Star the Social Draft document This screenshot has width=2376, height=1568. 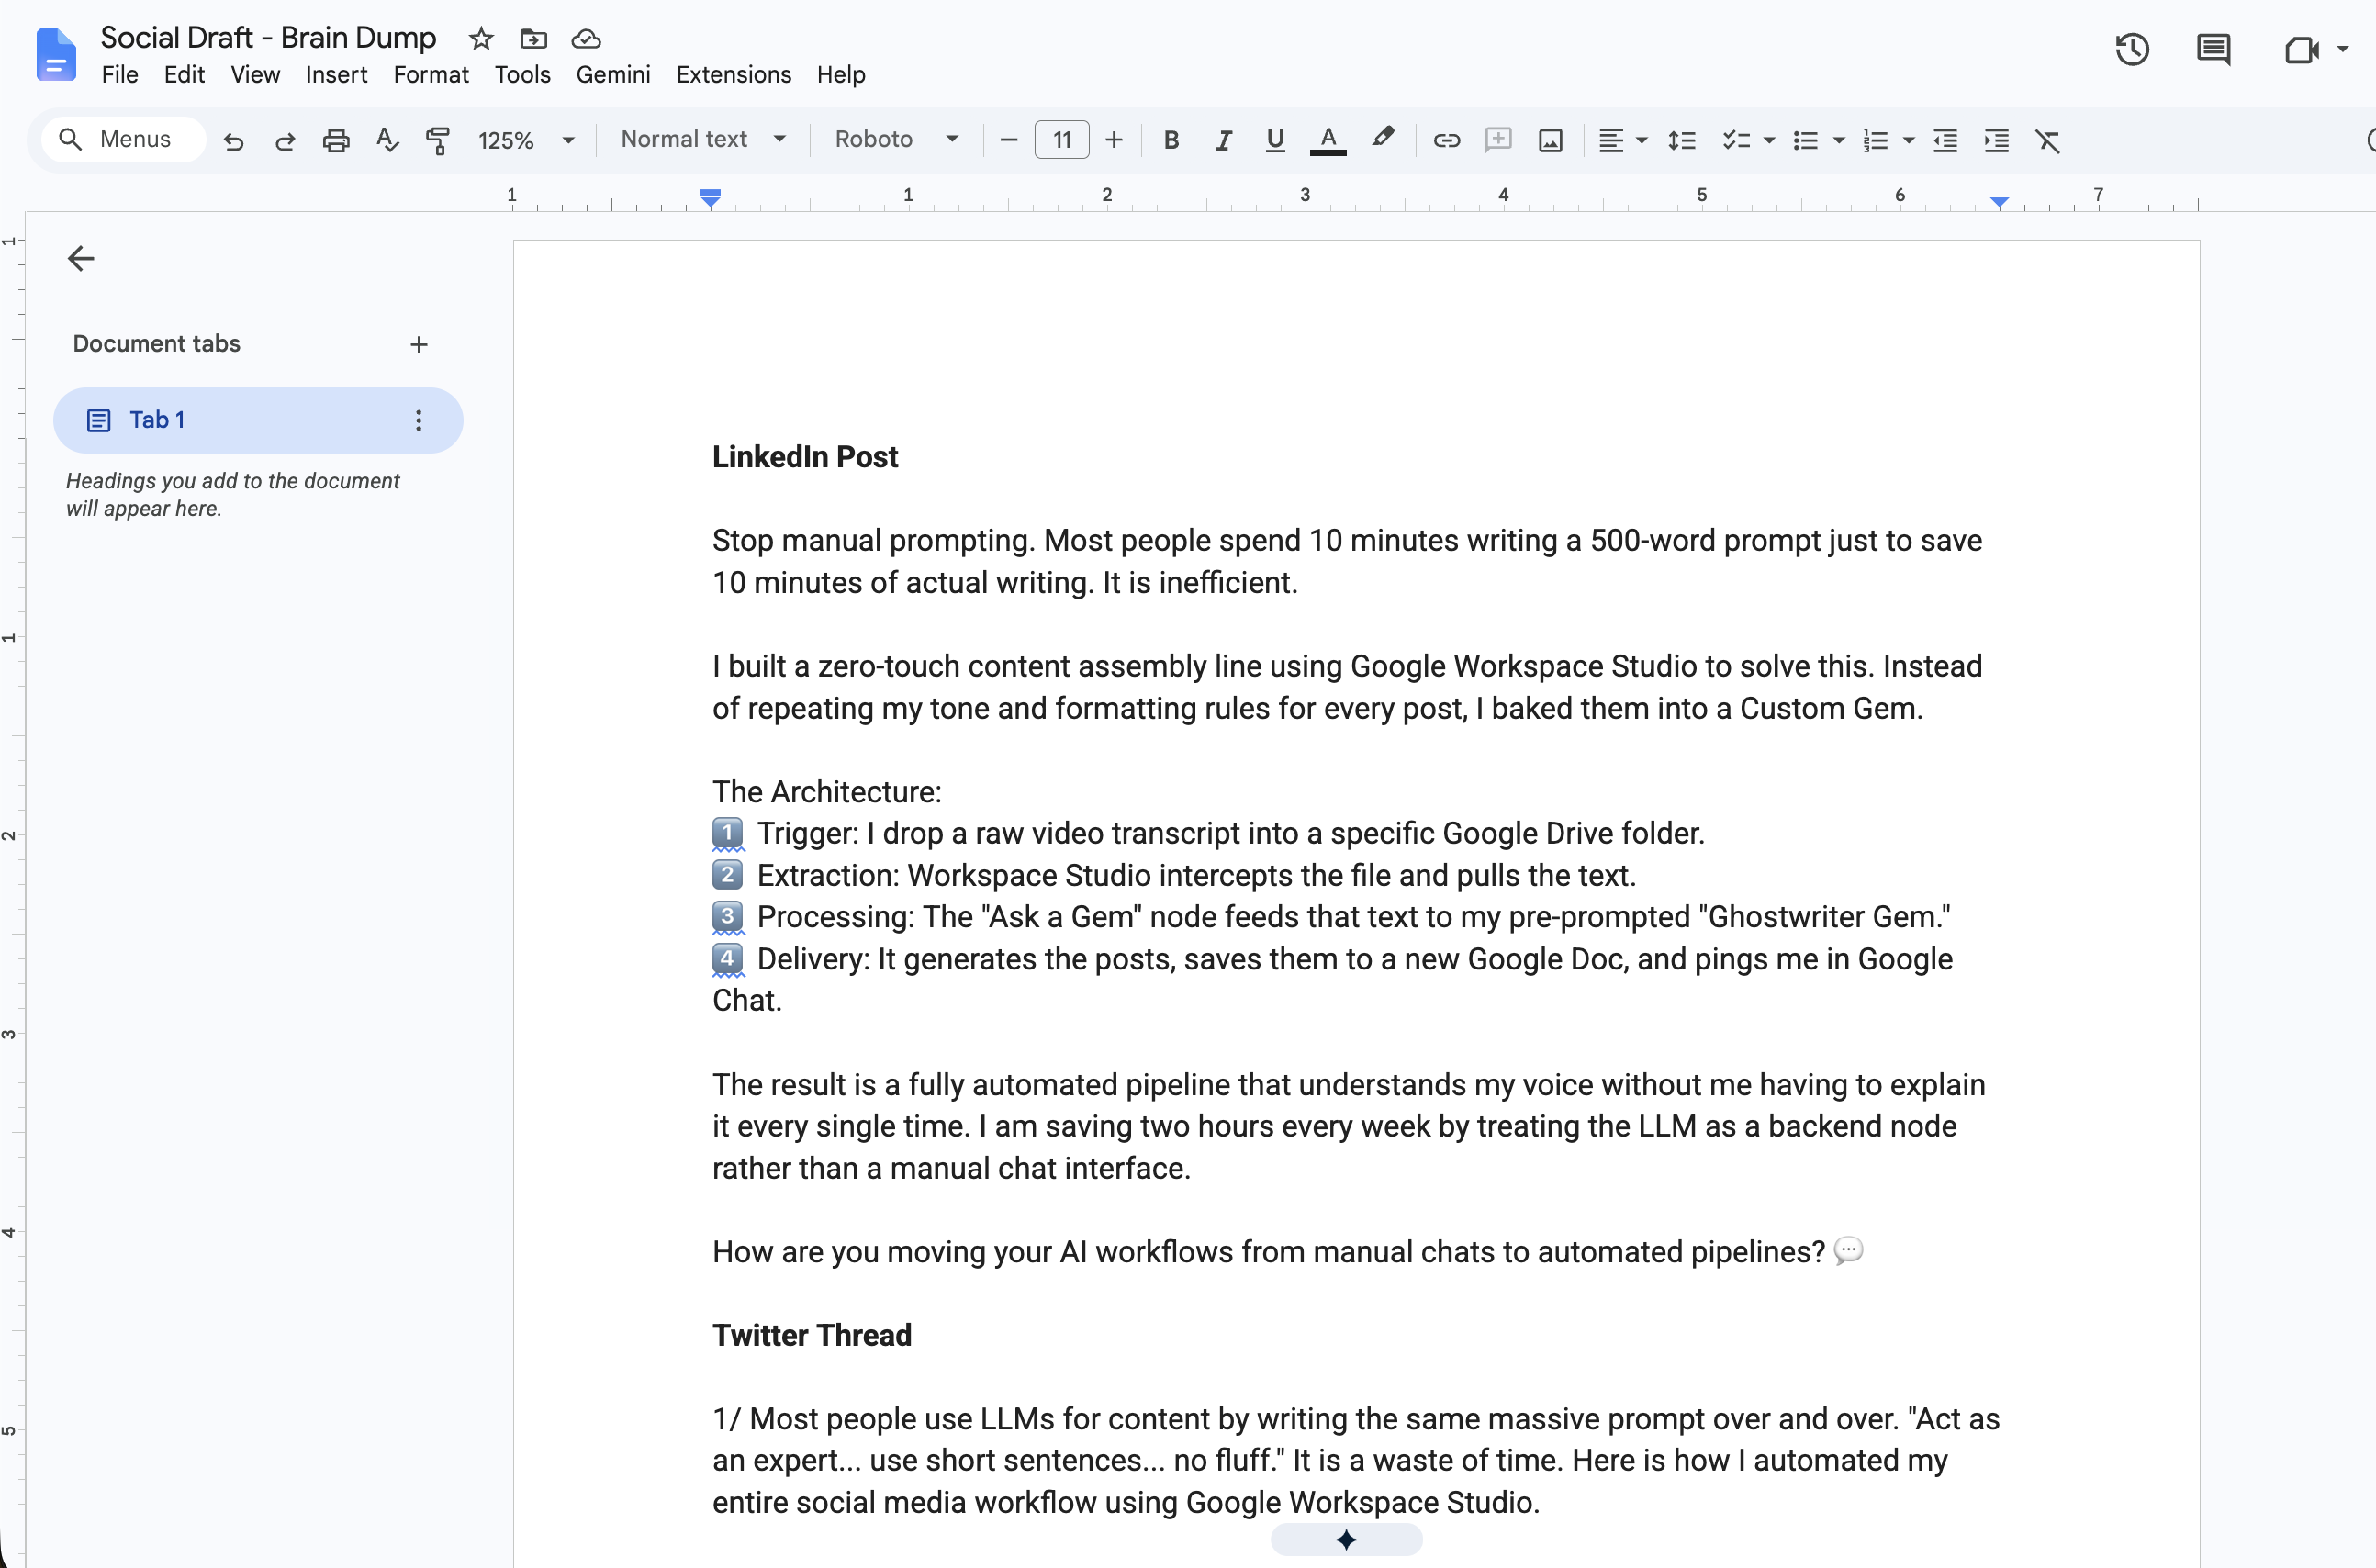[481, 39]
